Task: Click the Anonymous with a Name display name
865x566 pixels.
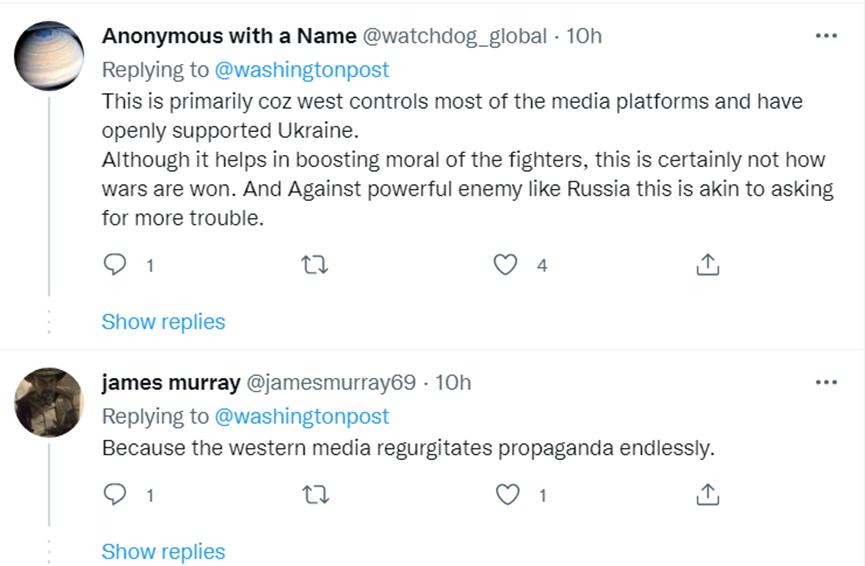Action: point(229,36)
